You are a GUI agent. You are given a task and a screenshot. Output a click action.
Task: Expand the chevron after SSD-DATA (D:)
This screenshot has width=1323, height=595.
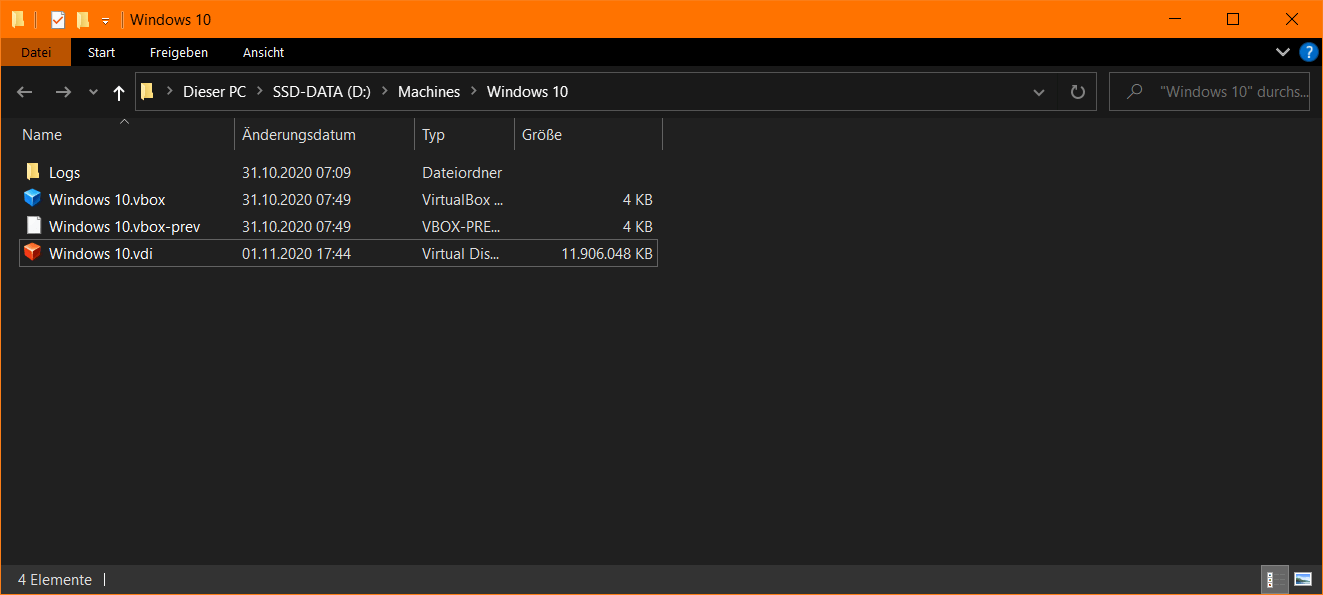tap(385, 92)
